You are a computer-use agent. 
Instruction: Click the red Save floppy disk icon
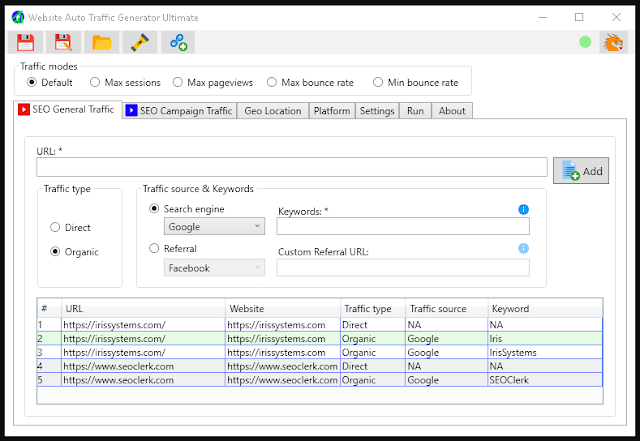[x=25, y=42]
